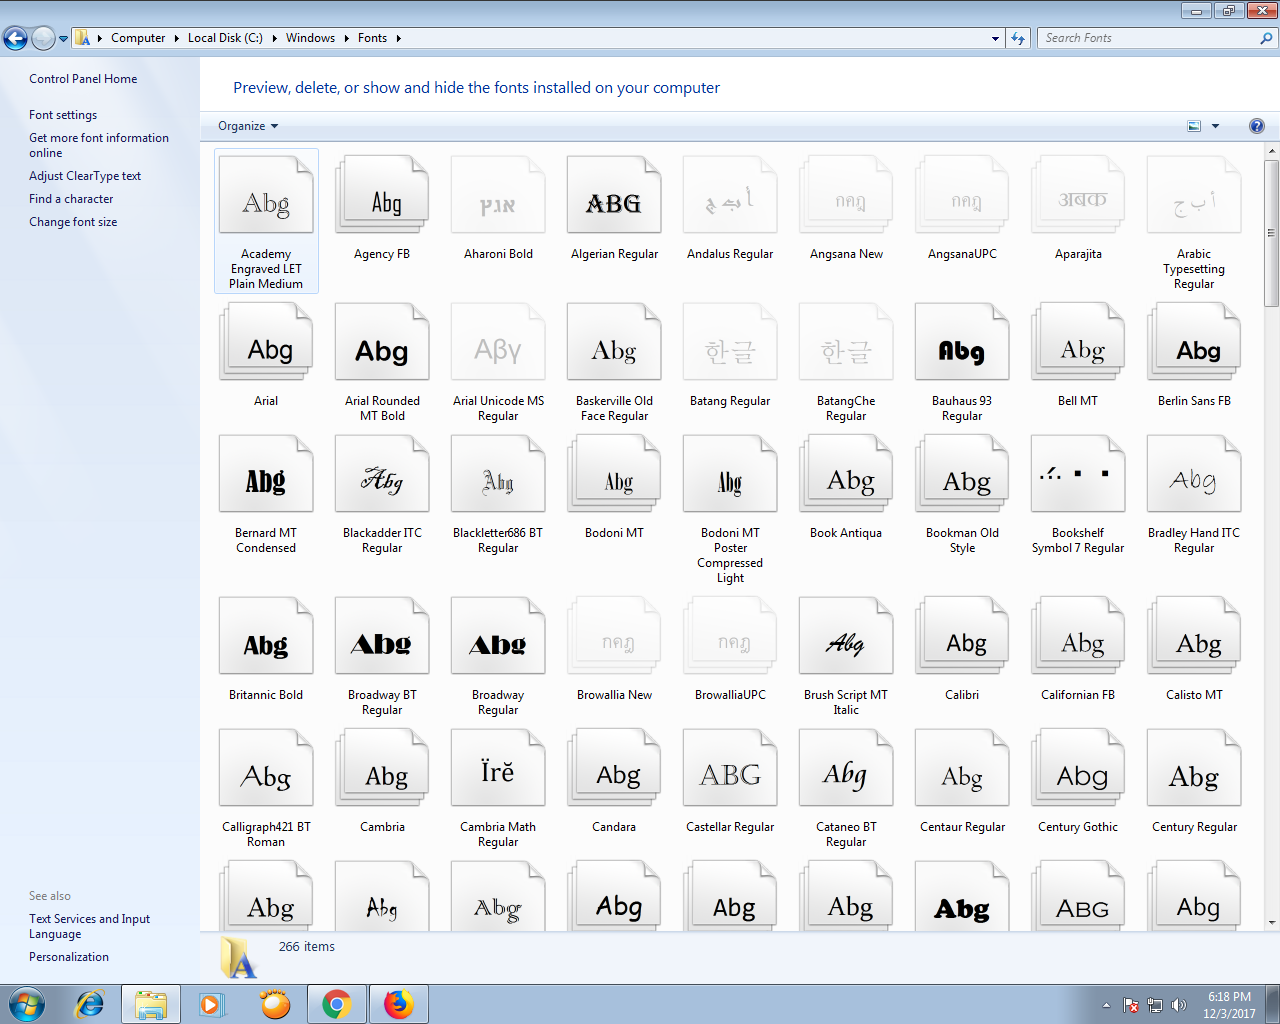This screenshot has height=1024, width=1280.
Task: Select the Arial font thumbnail
Action: coord(266,341)
